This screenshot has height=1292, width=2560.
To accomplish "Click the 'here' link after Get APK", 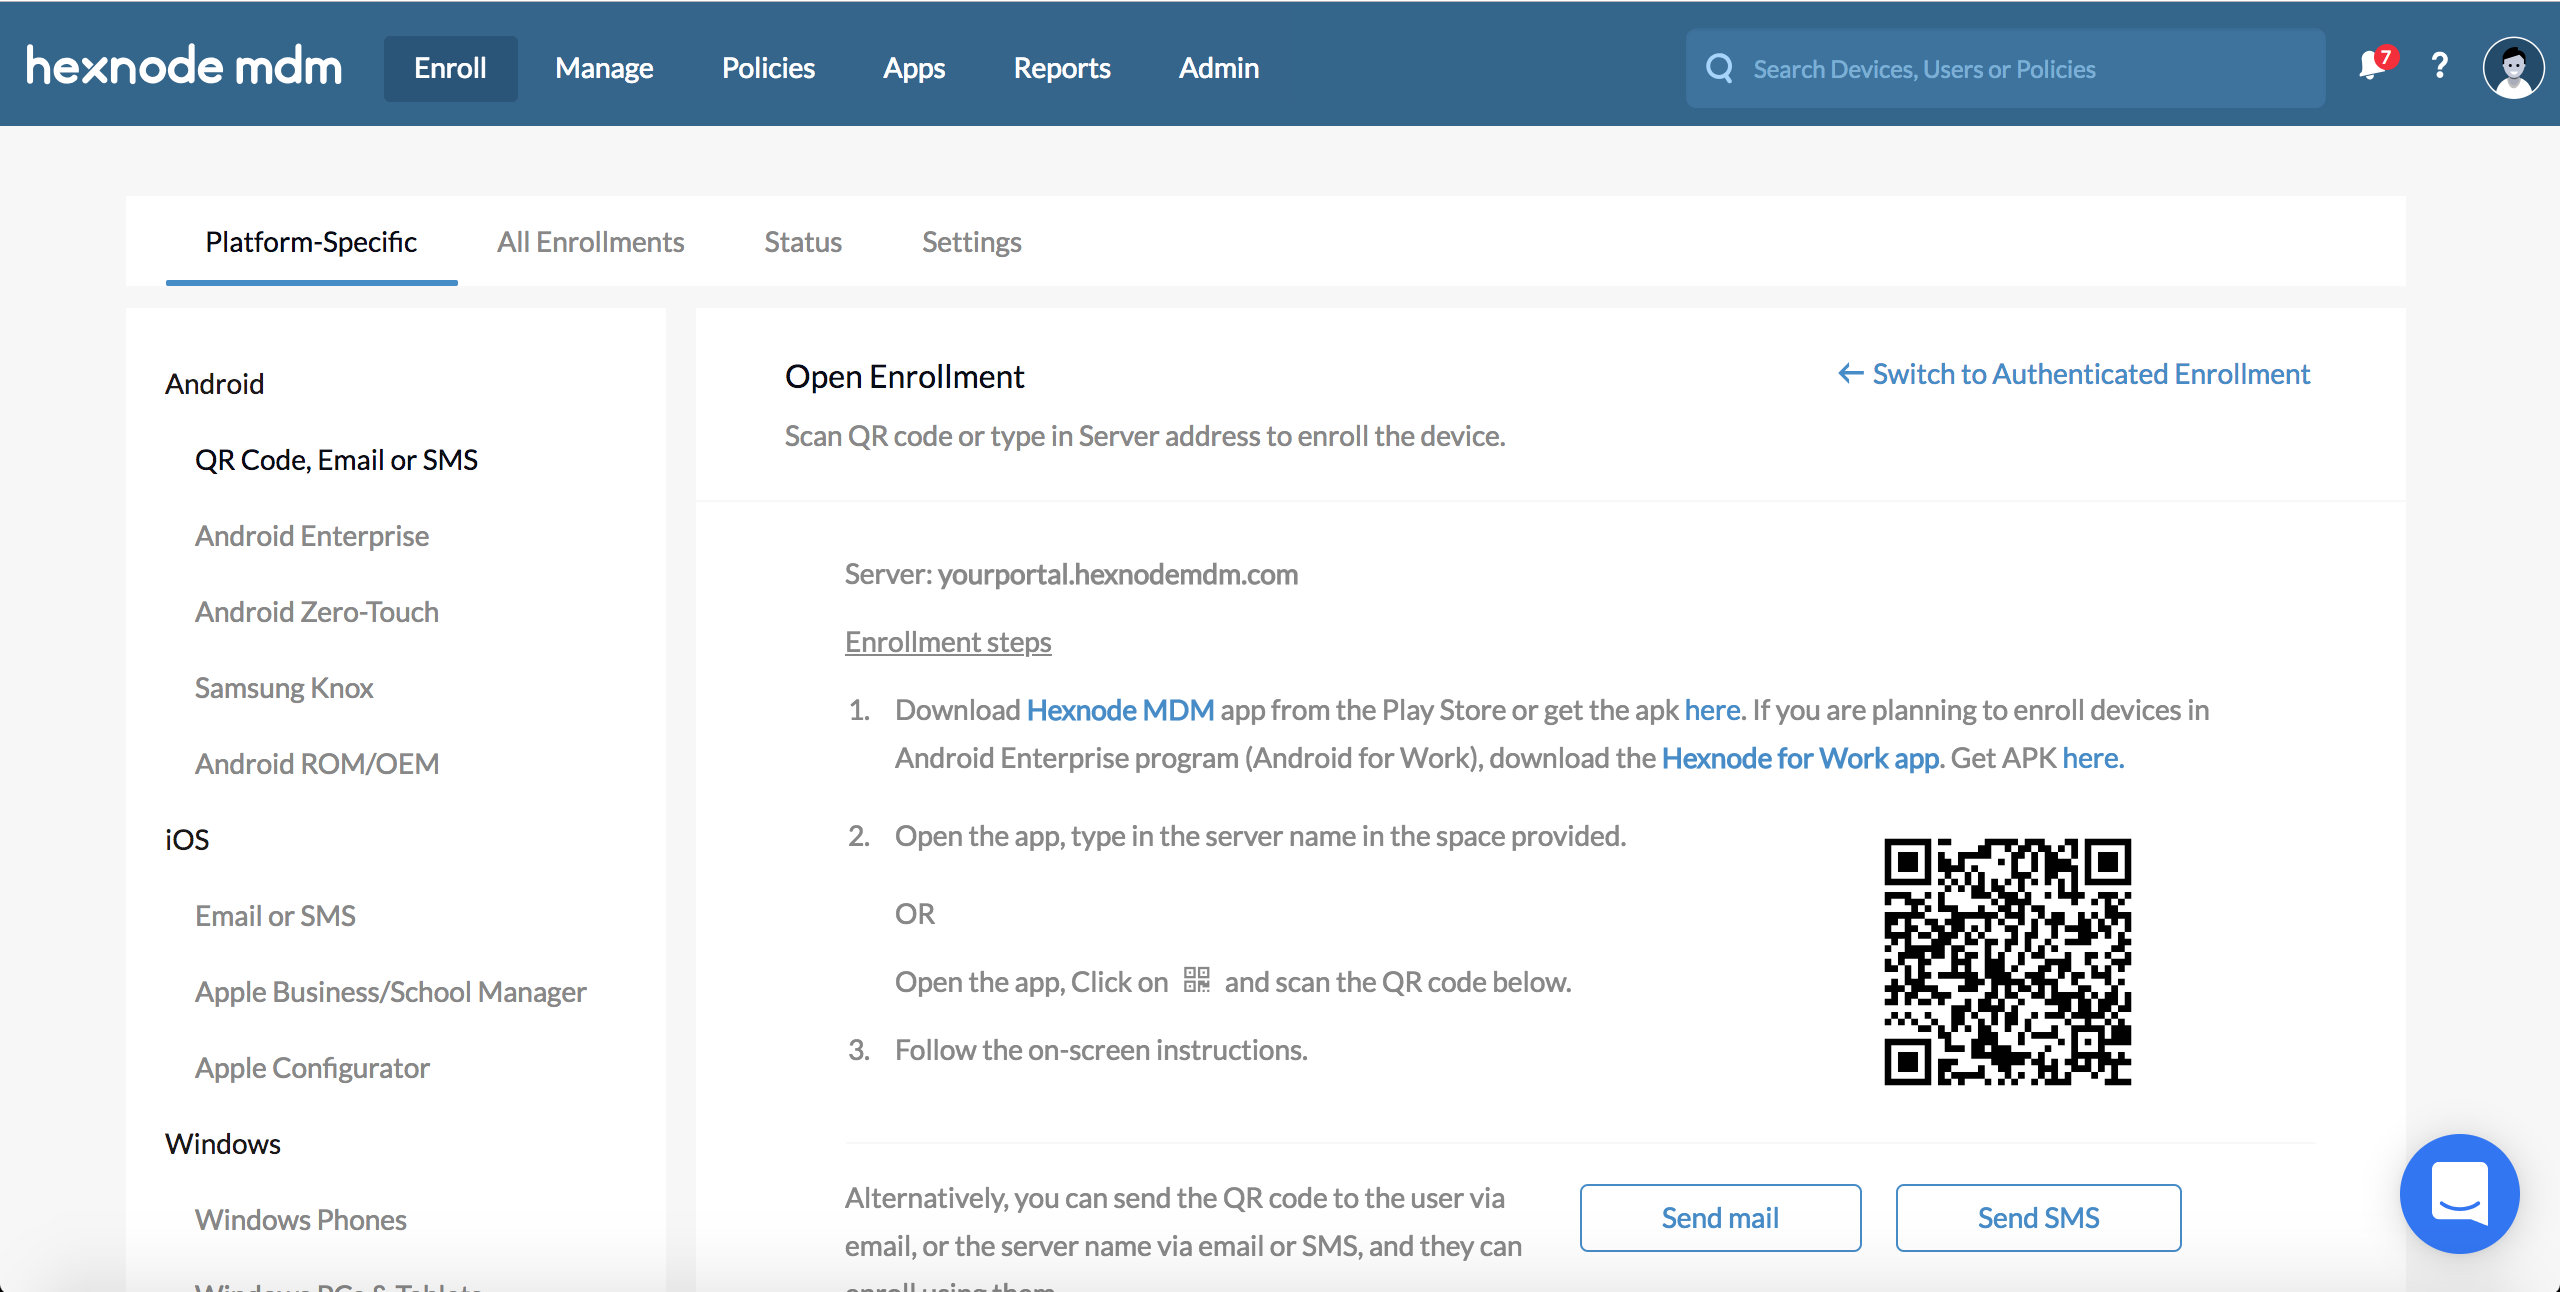I will (2092, 758).
